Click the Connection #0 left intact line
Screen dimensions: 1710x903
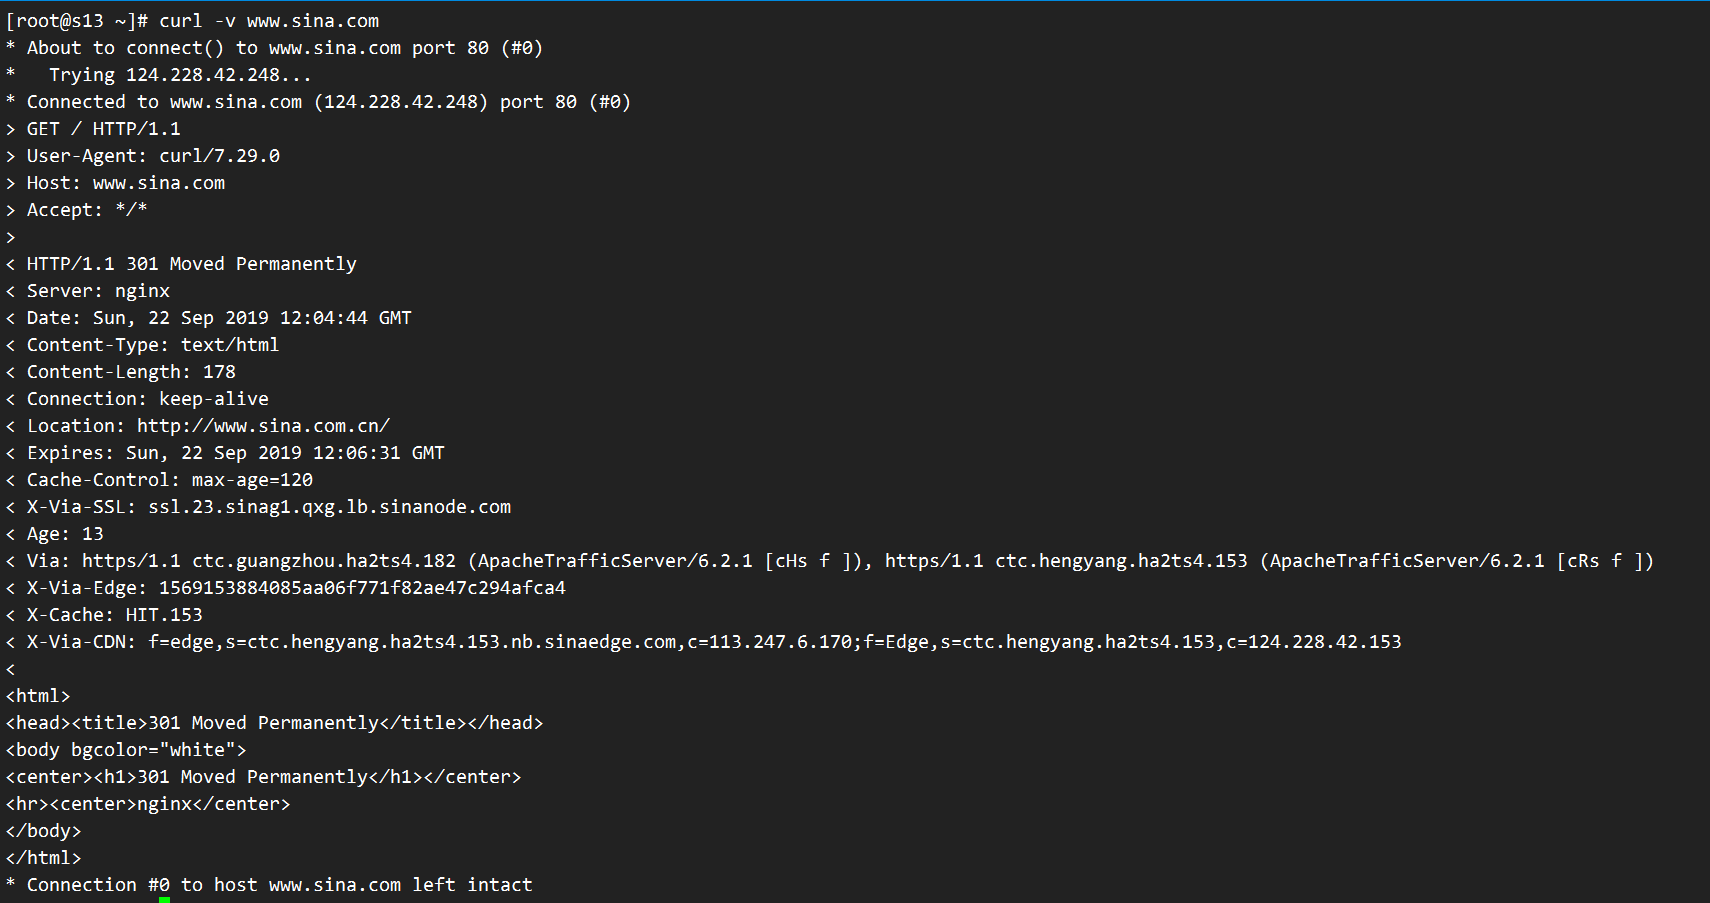pos(279,885)
